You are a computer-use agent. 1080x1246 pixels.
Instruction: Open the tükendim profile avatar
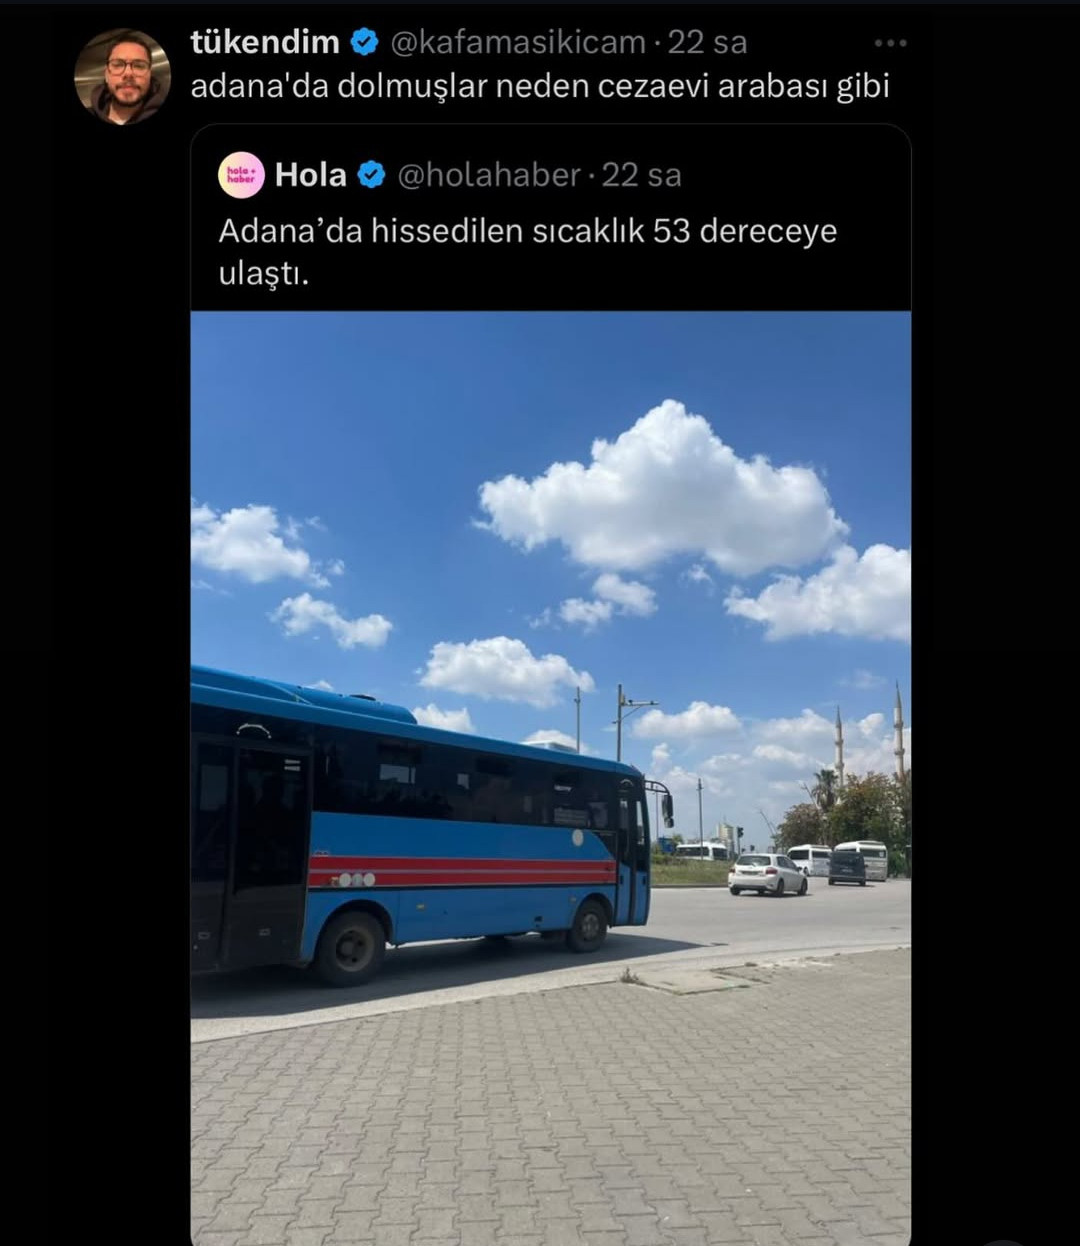pos(122,77)
